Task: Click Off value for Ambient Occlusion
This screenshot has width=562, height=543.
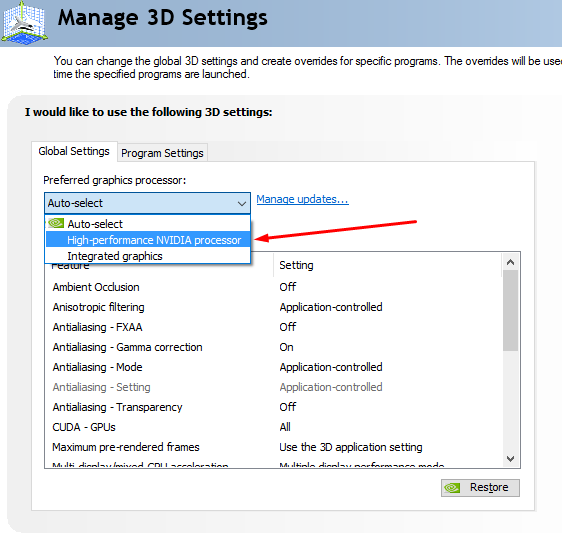Action: click(288, 287)
